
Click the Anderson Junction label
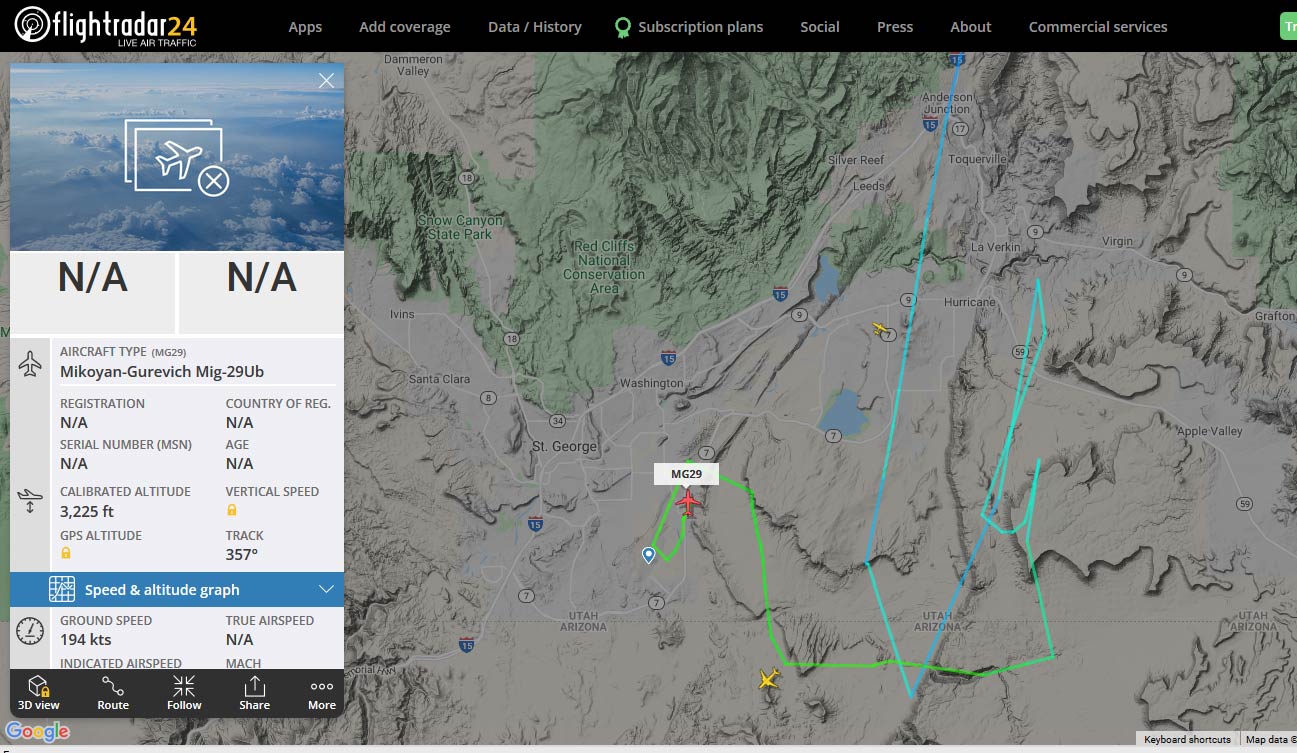(x=947, y=103)
